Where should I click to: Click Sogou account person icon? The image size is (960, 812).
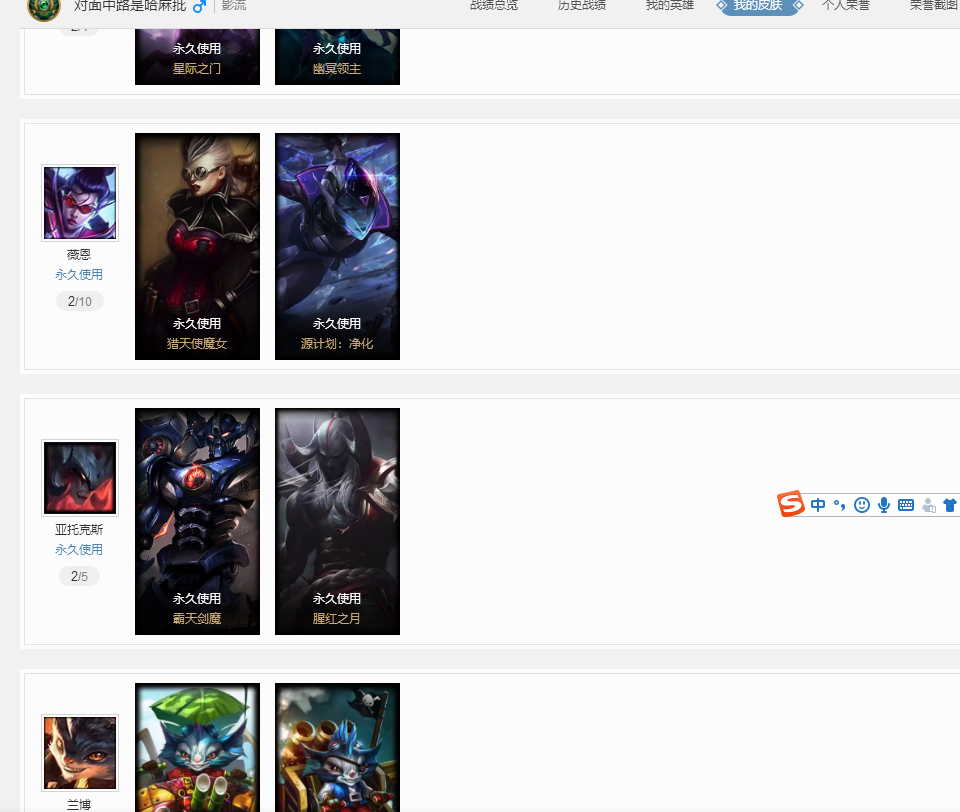click(x=929, y=505)
